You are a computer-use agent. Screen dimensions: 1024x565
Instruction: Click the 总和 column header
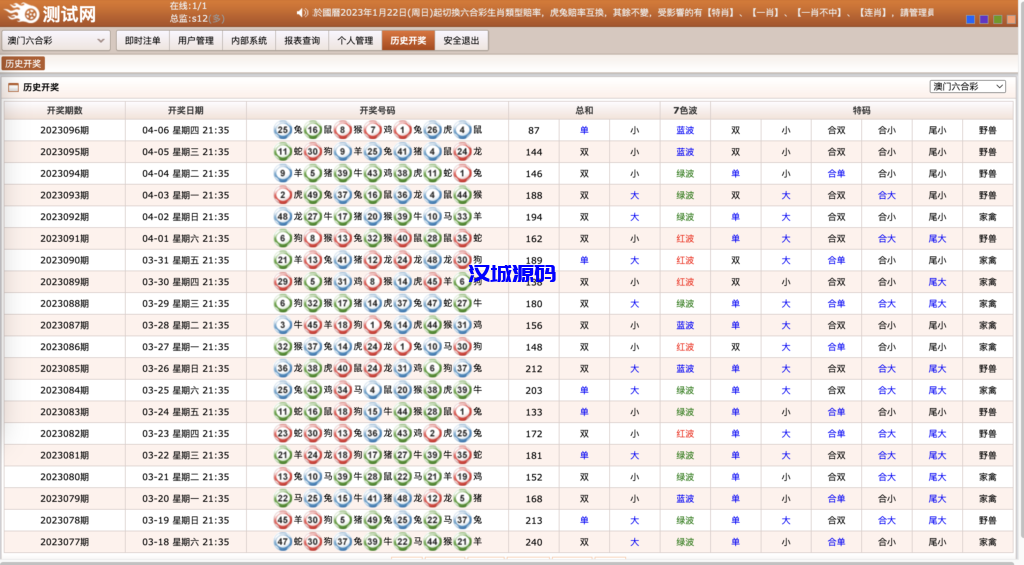(x=584, y=110)
